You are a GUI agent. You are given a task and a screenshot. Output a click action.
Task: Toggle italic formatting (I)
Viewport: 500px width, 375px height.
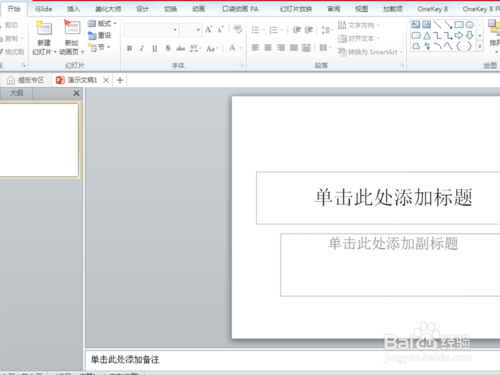coord(142,48)
